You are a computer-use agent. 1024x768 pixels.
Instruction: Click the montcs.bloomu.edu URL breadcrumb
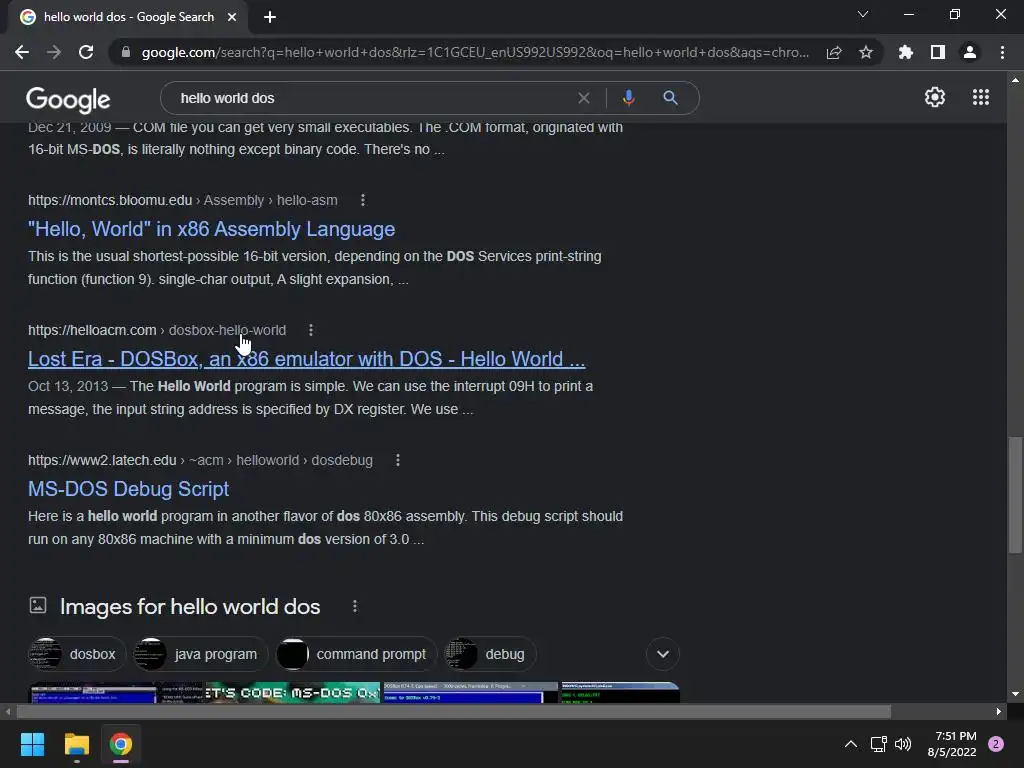(183, 200)
